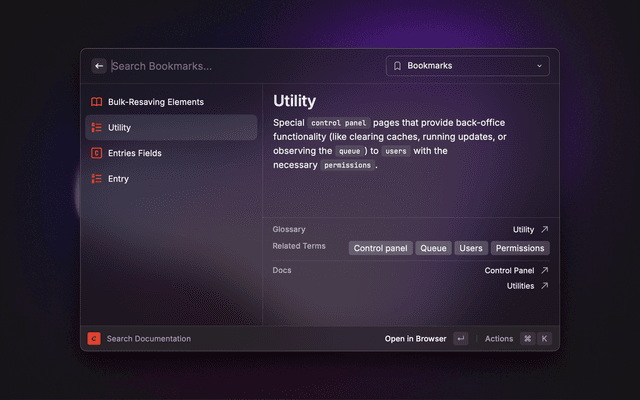Expand the dropdown chevron next to Bookmarks
The width and height of the screenshot is (640, 400).
tap(540, 66)
